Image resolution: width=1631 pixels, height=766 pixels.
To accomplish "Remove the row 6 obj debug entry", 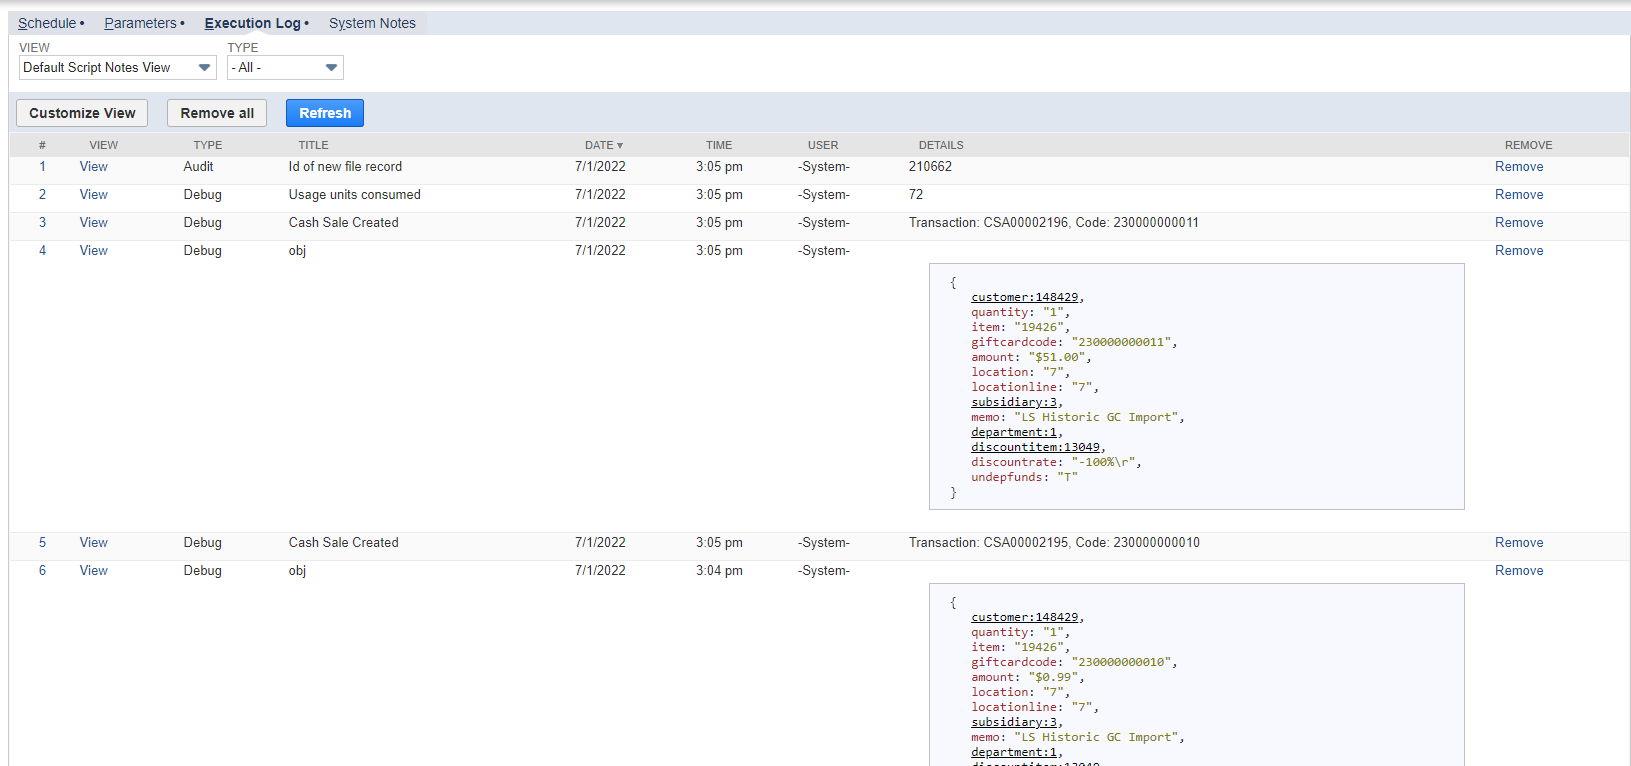I will pos(1518,571).
